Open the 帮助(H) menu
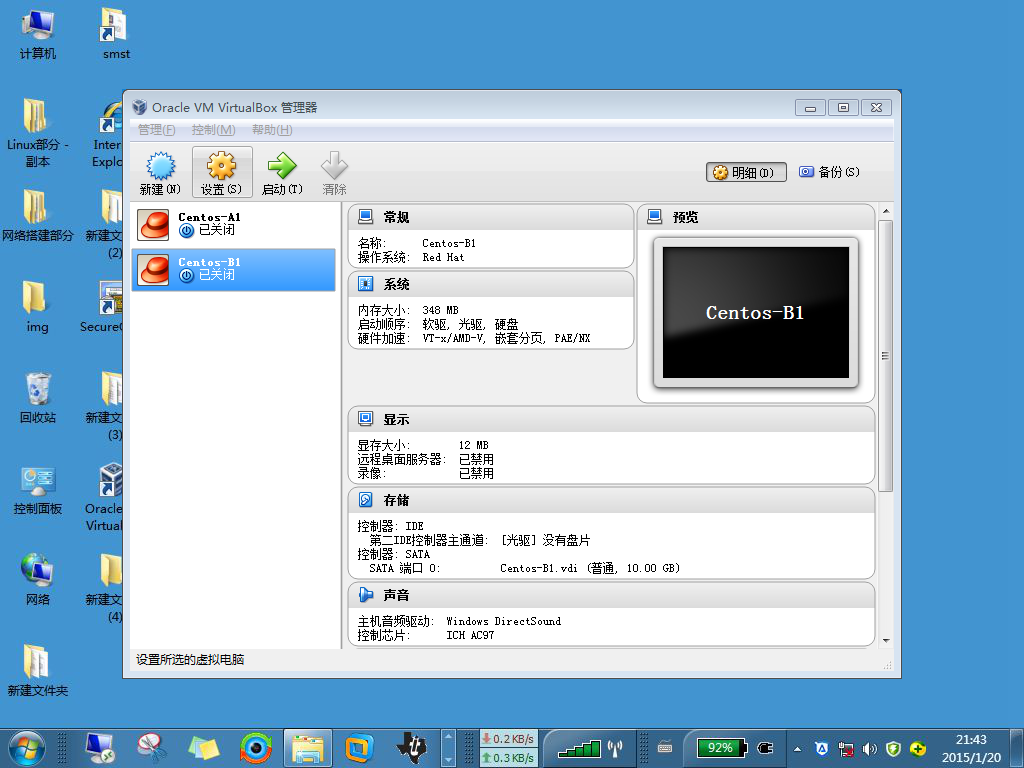 pyautogui.click(x=272, y=130)
